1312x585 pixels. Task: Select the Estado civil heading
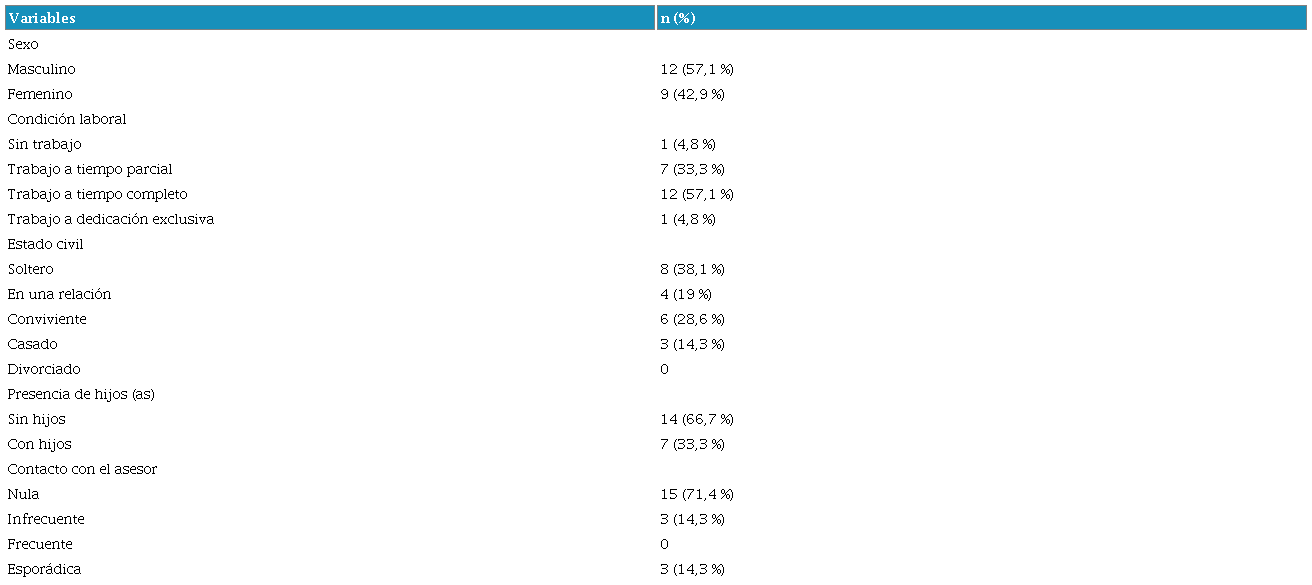click(x=45, y=244)
